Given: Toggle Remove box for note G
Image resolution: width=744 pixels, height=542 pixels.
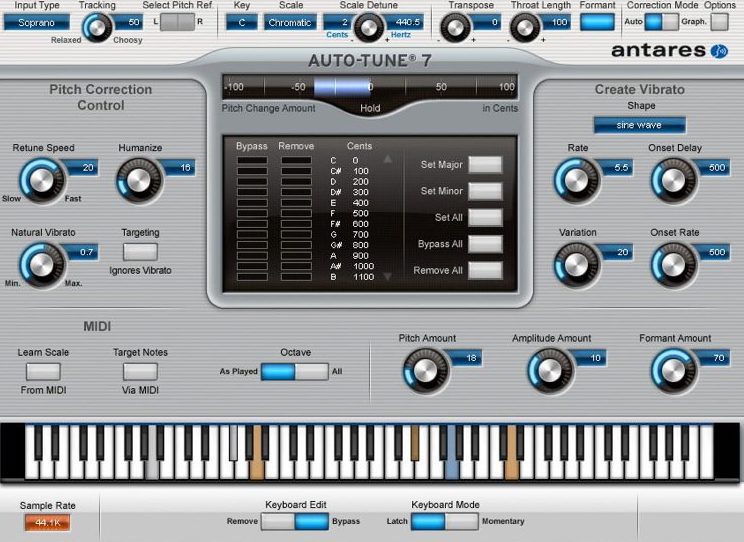Looking at the screenshot, I should tap(296, 234).
